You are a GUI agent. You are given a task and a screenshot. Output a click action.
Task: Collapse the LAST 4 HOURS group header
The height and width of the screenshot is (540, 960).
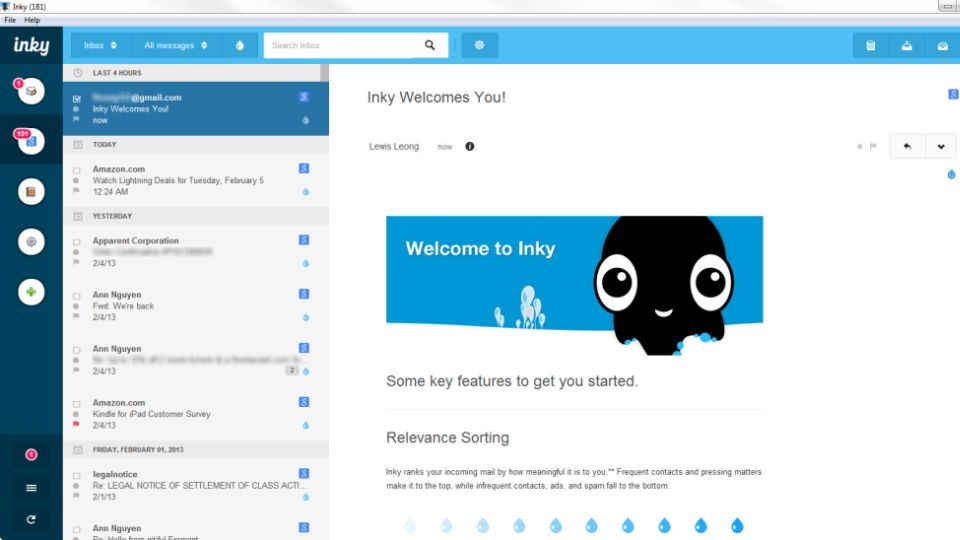point(191,73)
